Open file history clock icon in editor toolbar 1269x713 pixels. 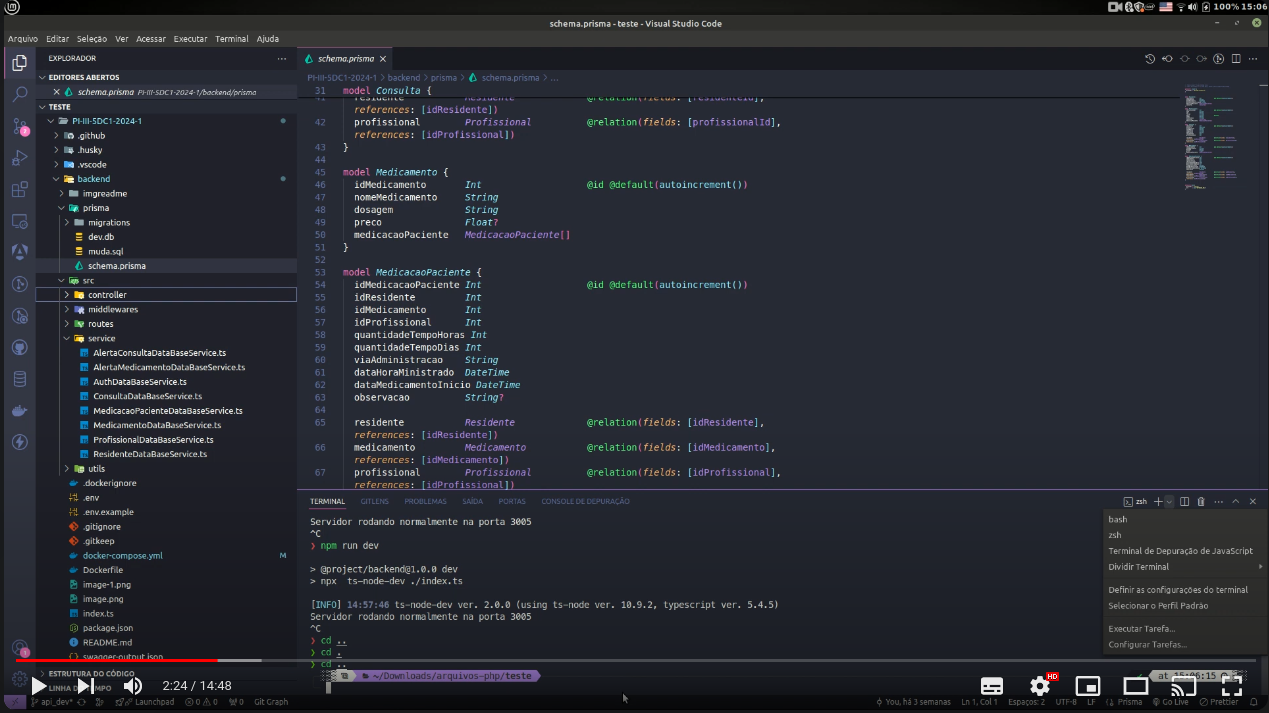click(1150, 59)
